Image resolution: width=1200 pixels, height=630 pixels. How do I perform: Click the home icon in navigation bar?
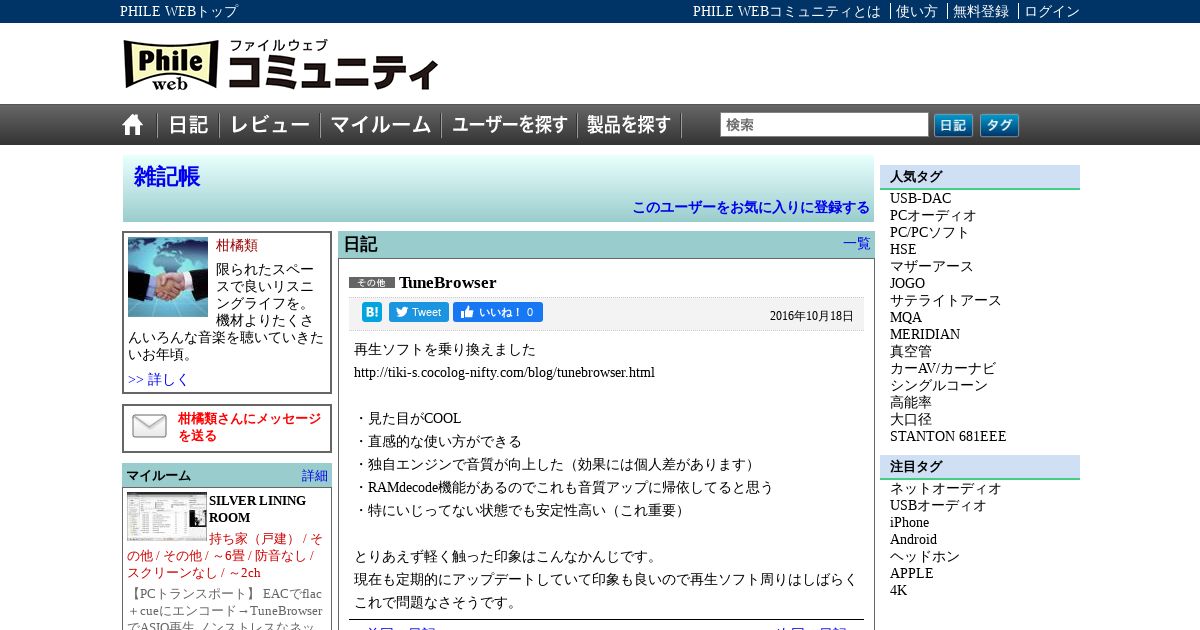(133, 125)
